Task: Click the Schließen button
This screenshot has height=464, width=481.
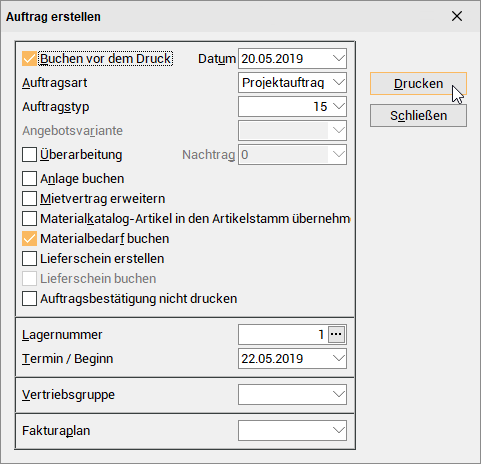Action: (418, 116)
